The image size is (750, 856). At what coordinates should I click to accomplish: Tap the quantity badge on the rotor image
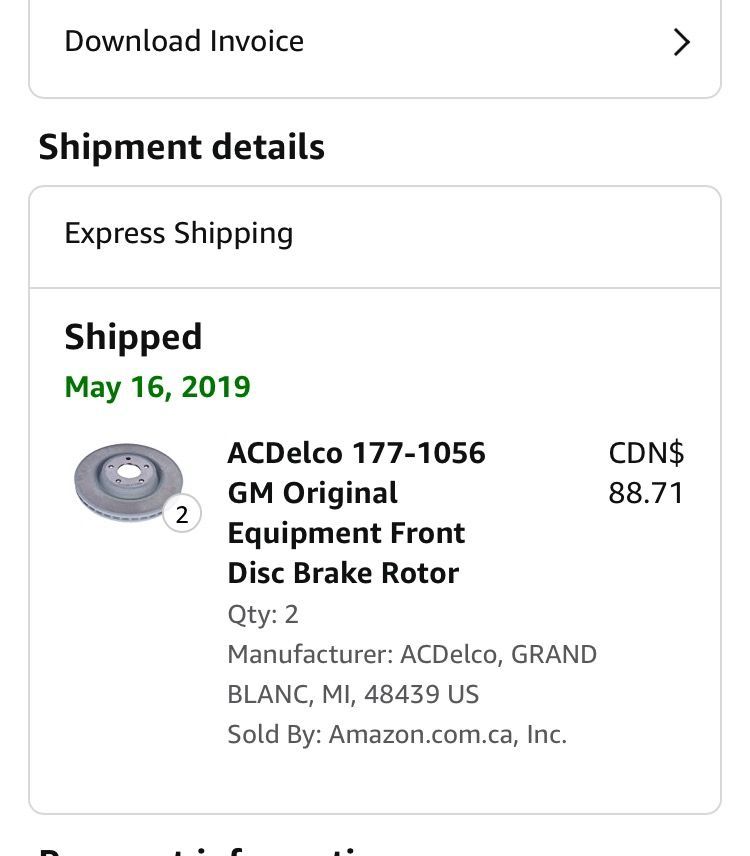click(x=182, y=515)
